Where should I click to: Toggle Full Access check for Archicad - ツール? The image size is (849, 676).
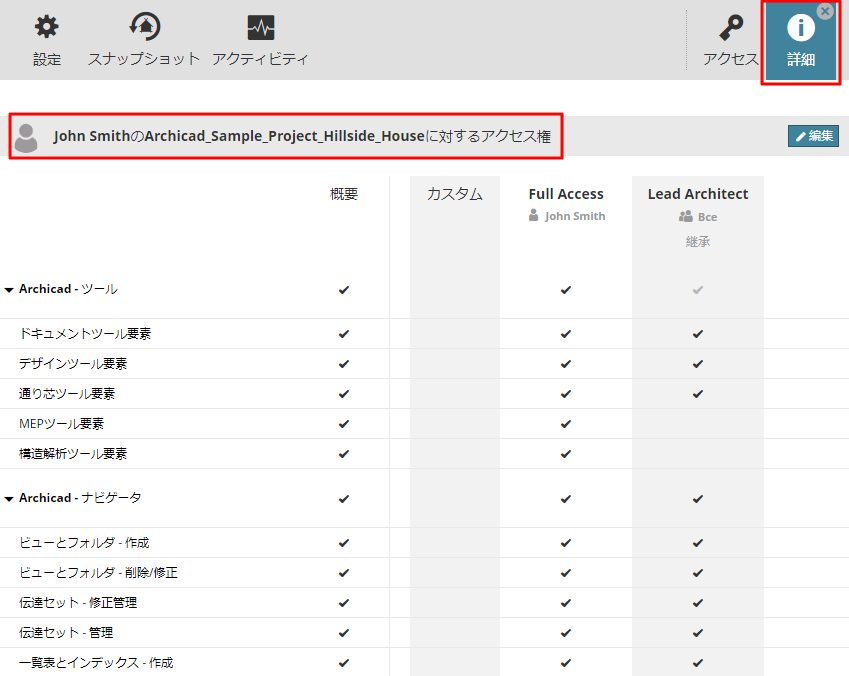(x=566, y=290)
